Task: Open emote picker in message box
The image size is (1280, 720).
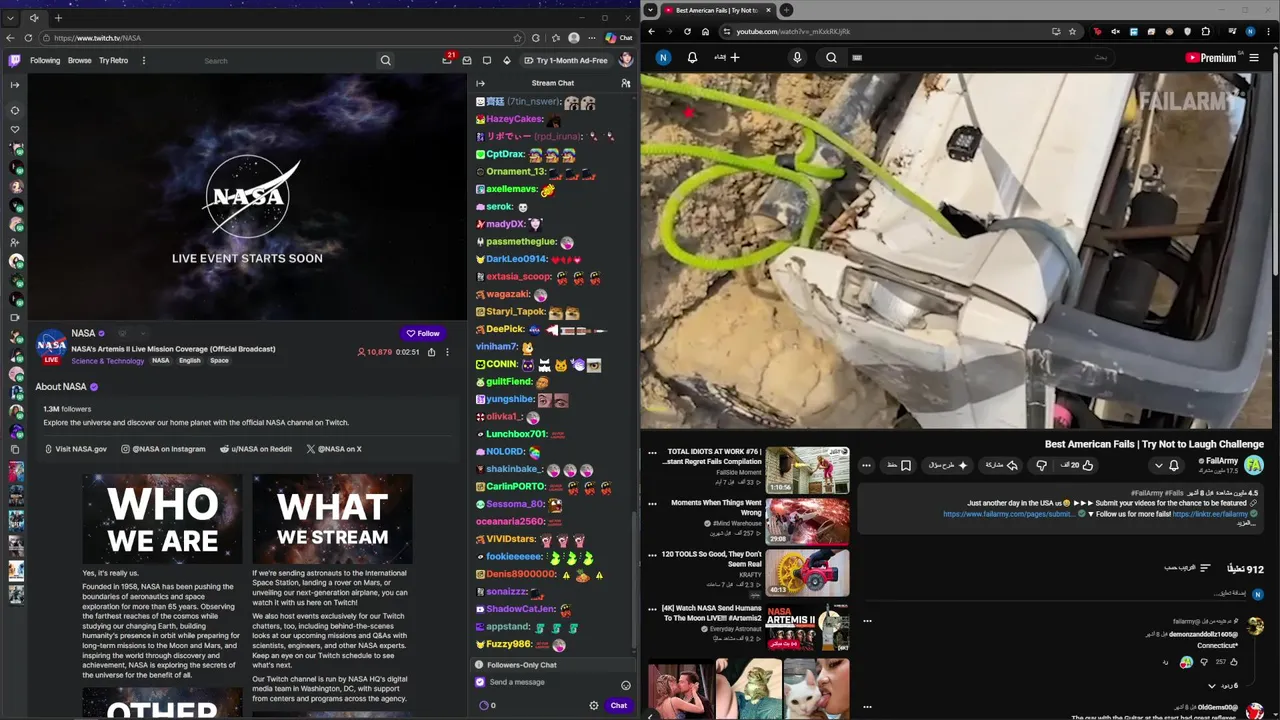Action: click(626, 685)
